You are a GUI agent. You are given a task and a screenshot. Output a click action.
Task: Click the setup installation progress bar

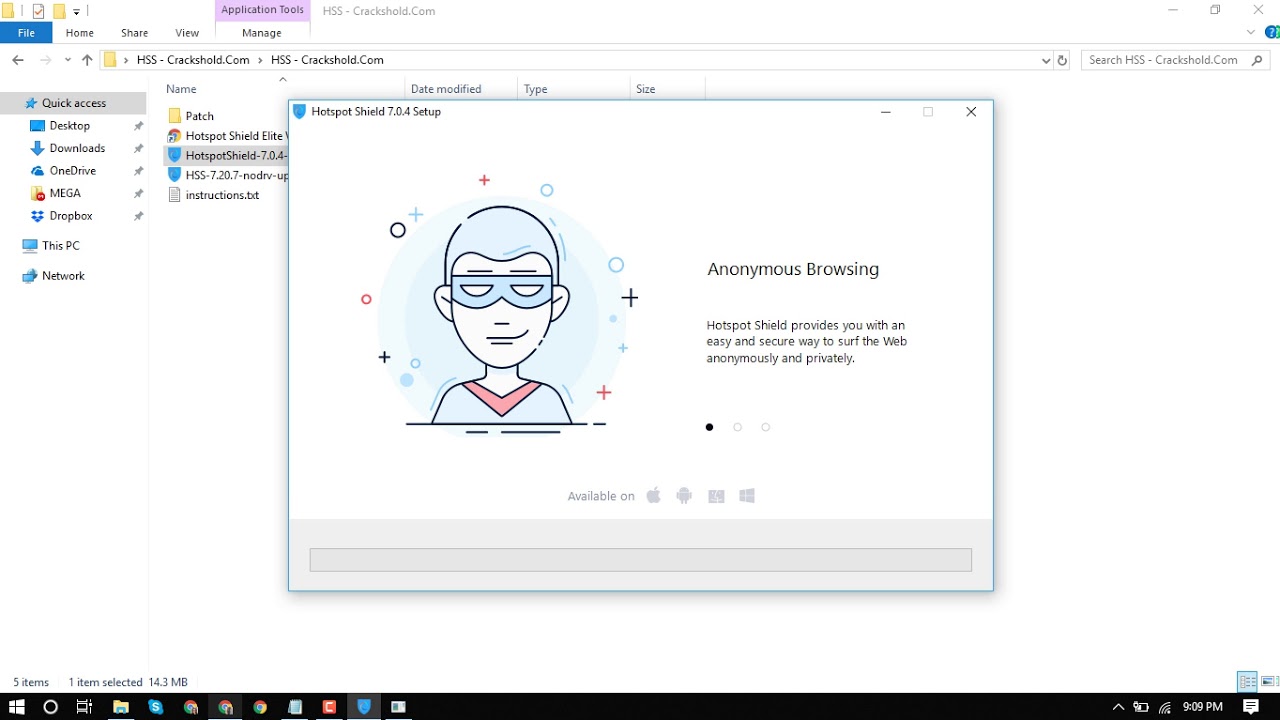click(641, 560)
